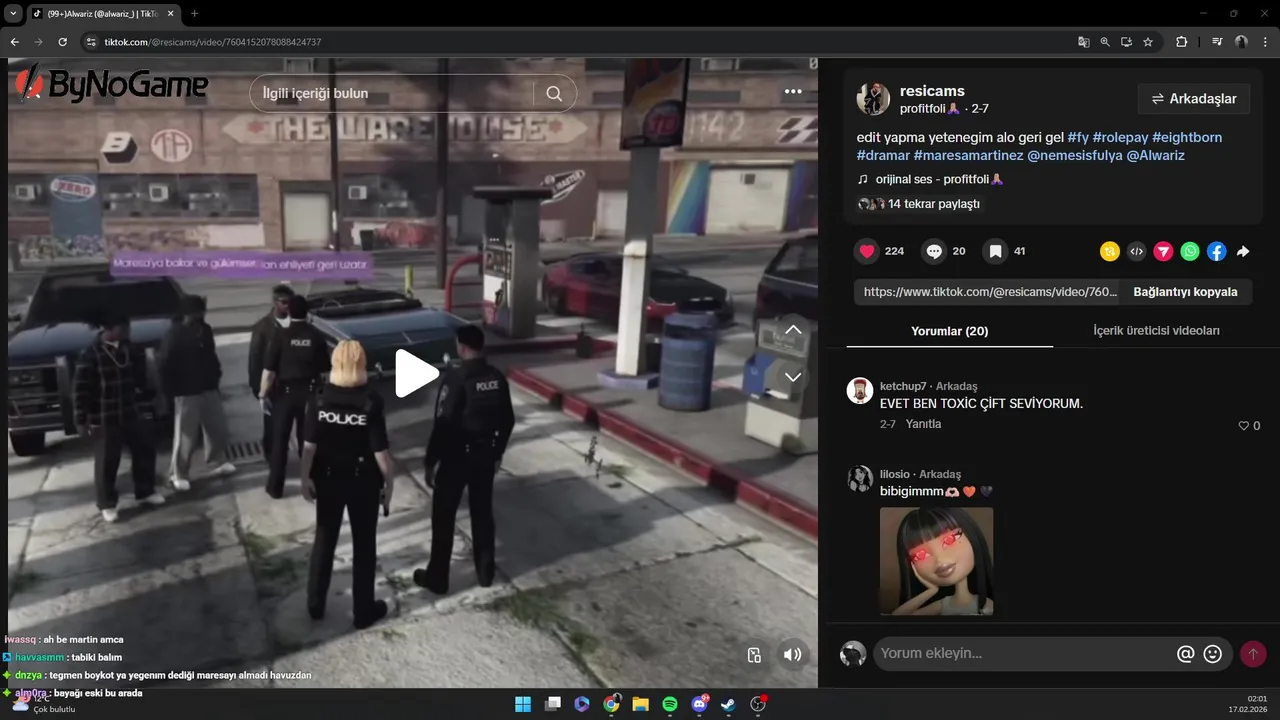The height and width of the screenshot is (720, 1280).
Task: Translate this page via address bar icon
Action: (x=1083, y=42)
